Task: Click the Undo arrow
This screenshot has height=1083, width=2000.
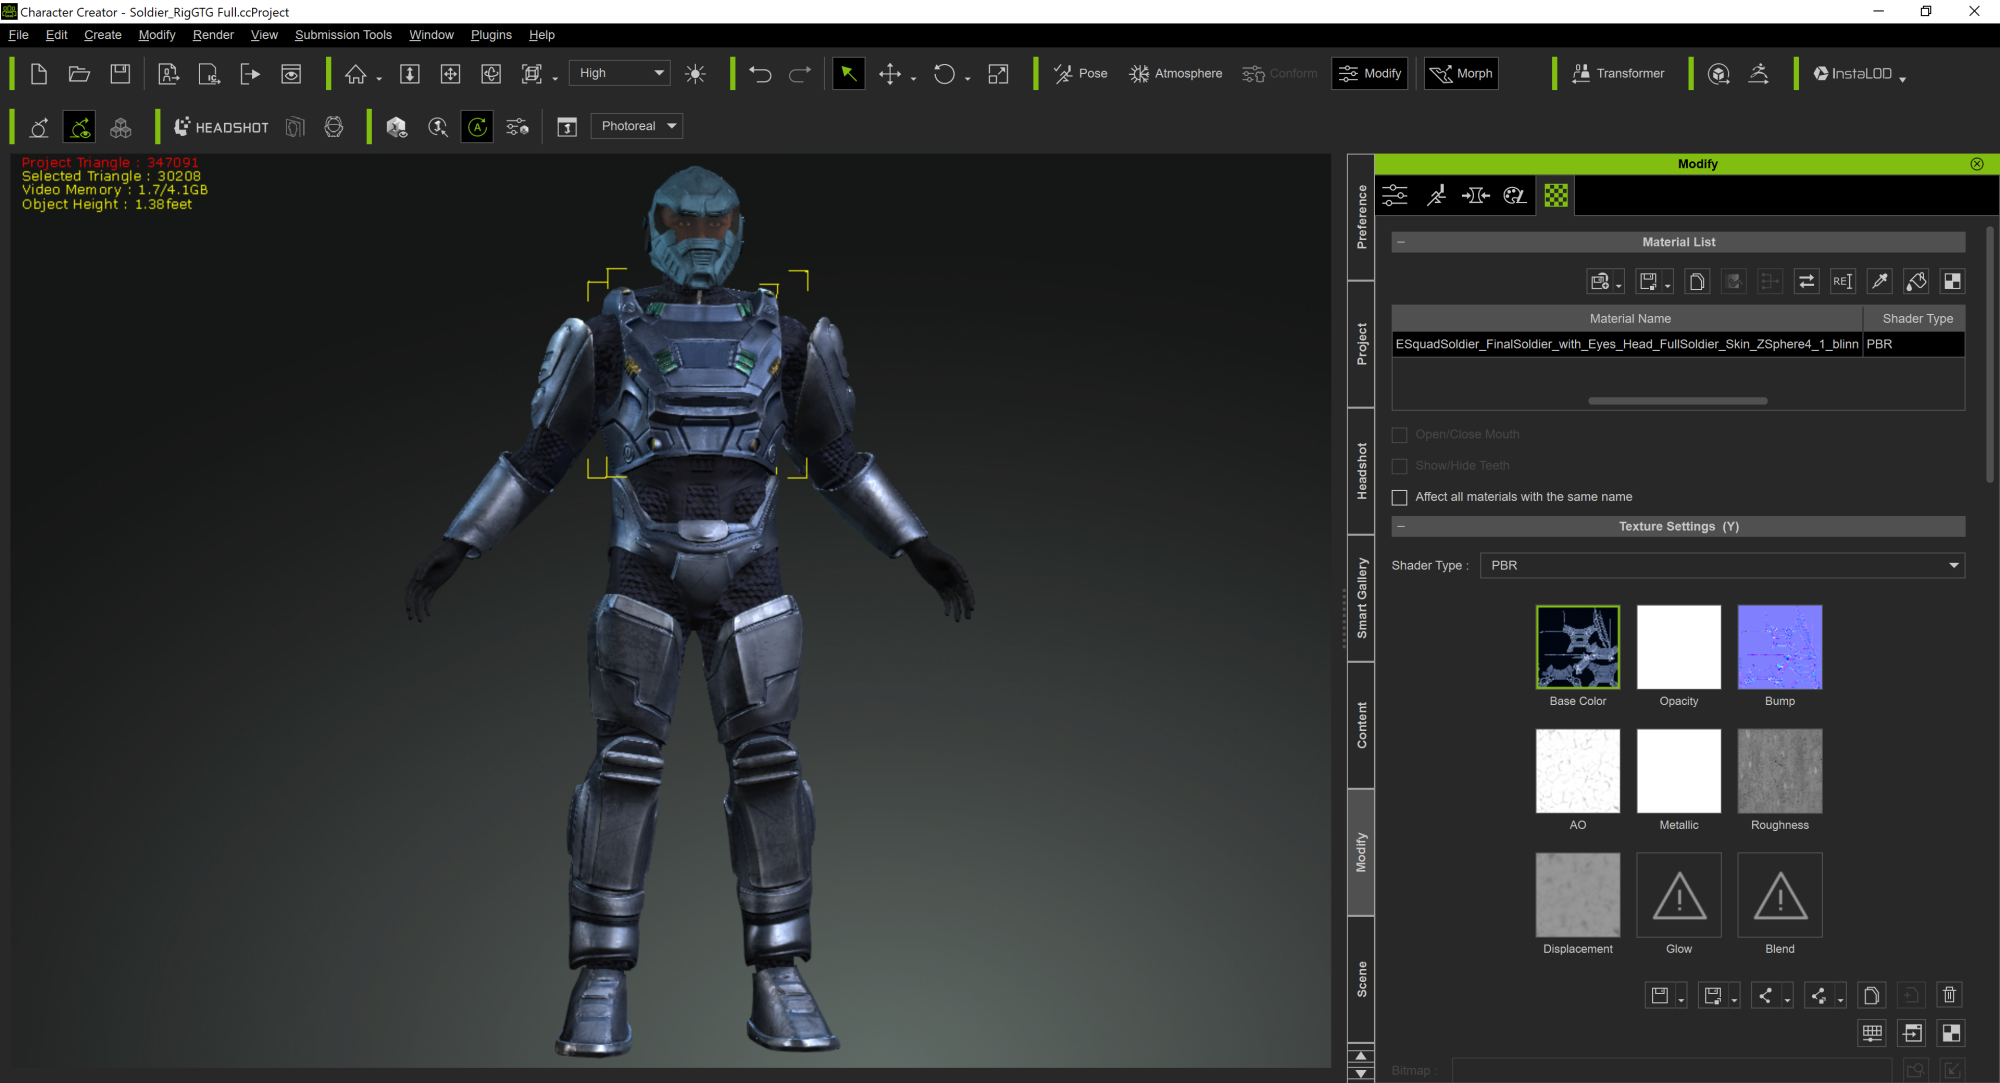Action: (760, 74)
